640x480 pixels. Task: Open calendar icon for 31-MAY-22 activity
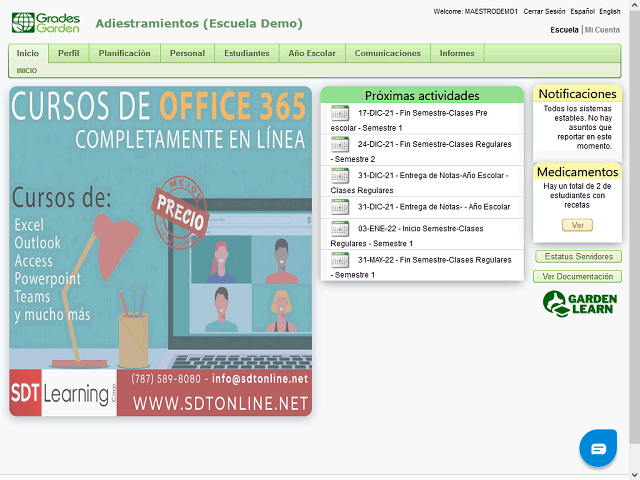[x=340, y=260]
